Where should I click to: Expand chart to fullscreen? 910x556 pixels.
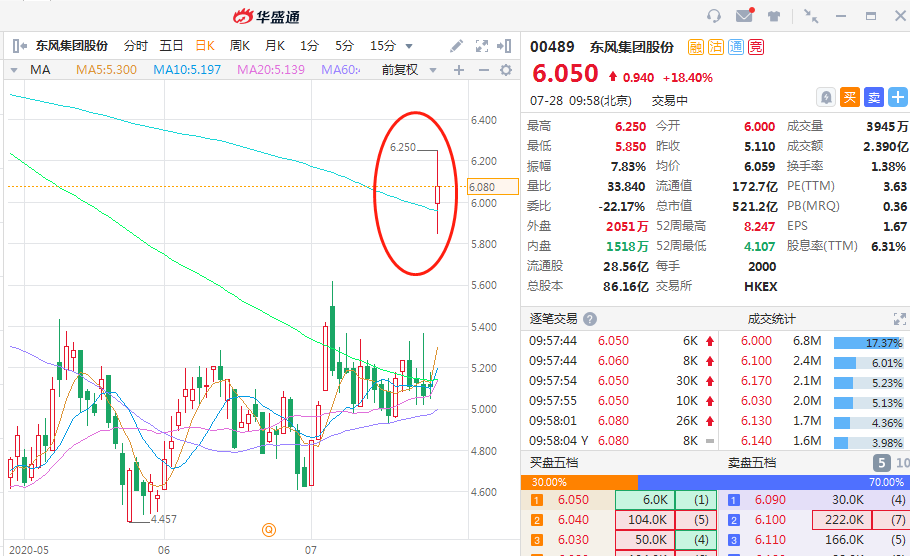[x=482, y=46]
